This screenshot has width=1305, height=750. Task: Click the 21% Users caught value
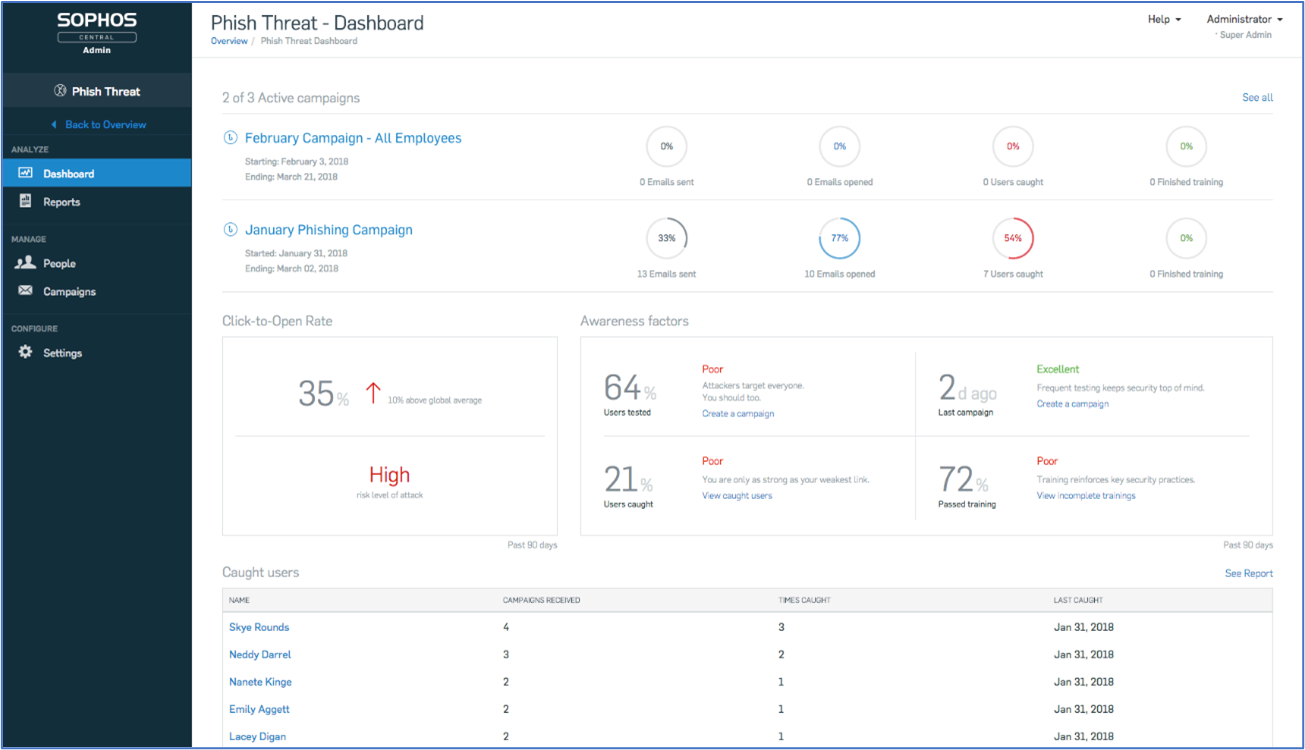pyautogui.click(x=630, y=479)
